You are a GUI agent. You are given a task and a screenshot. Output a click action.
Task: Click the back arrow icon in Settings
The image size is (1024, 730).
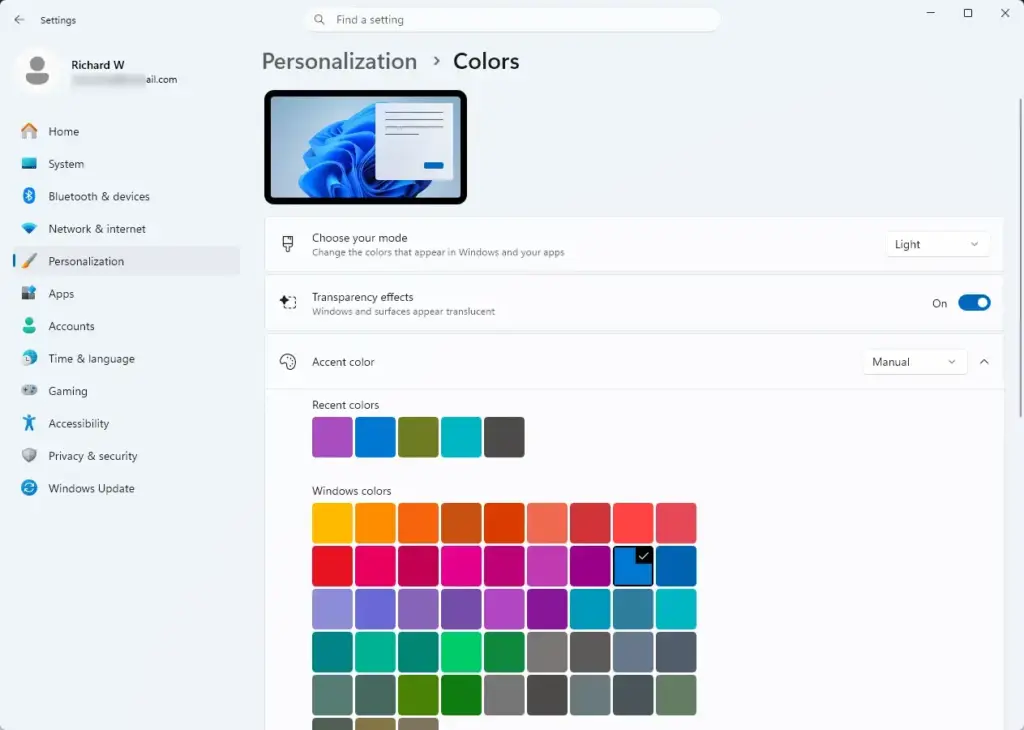point(19,20)
